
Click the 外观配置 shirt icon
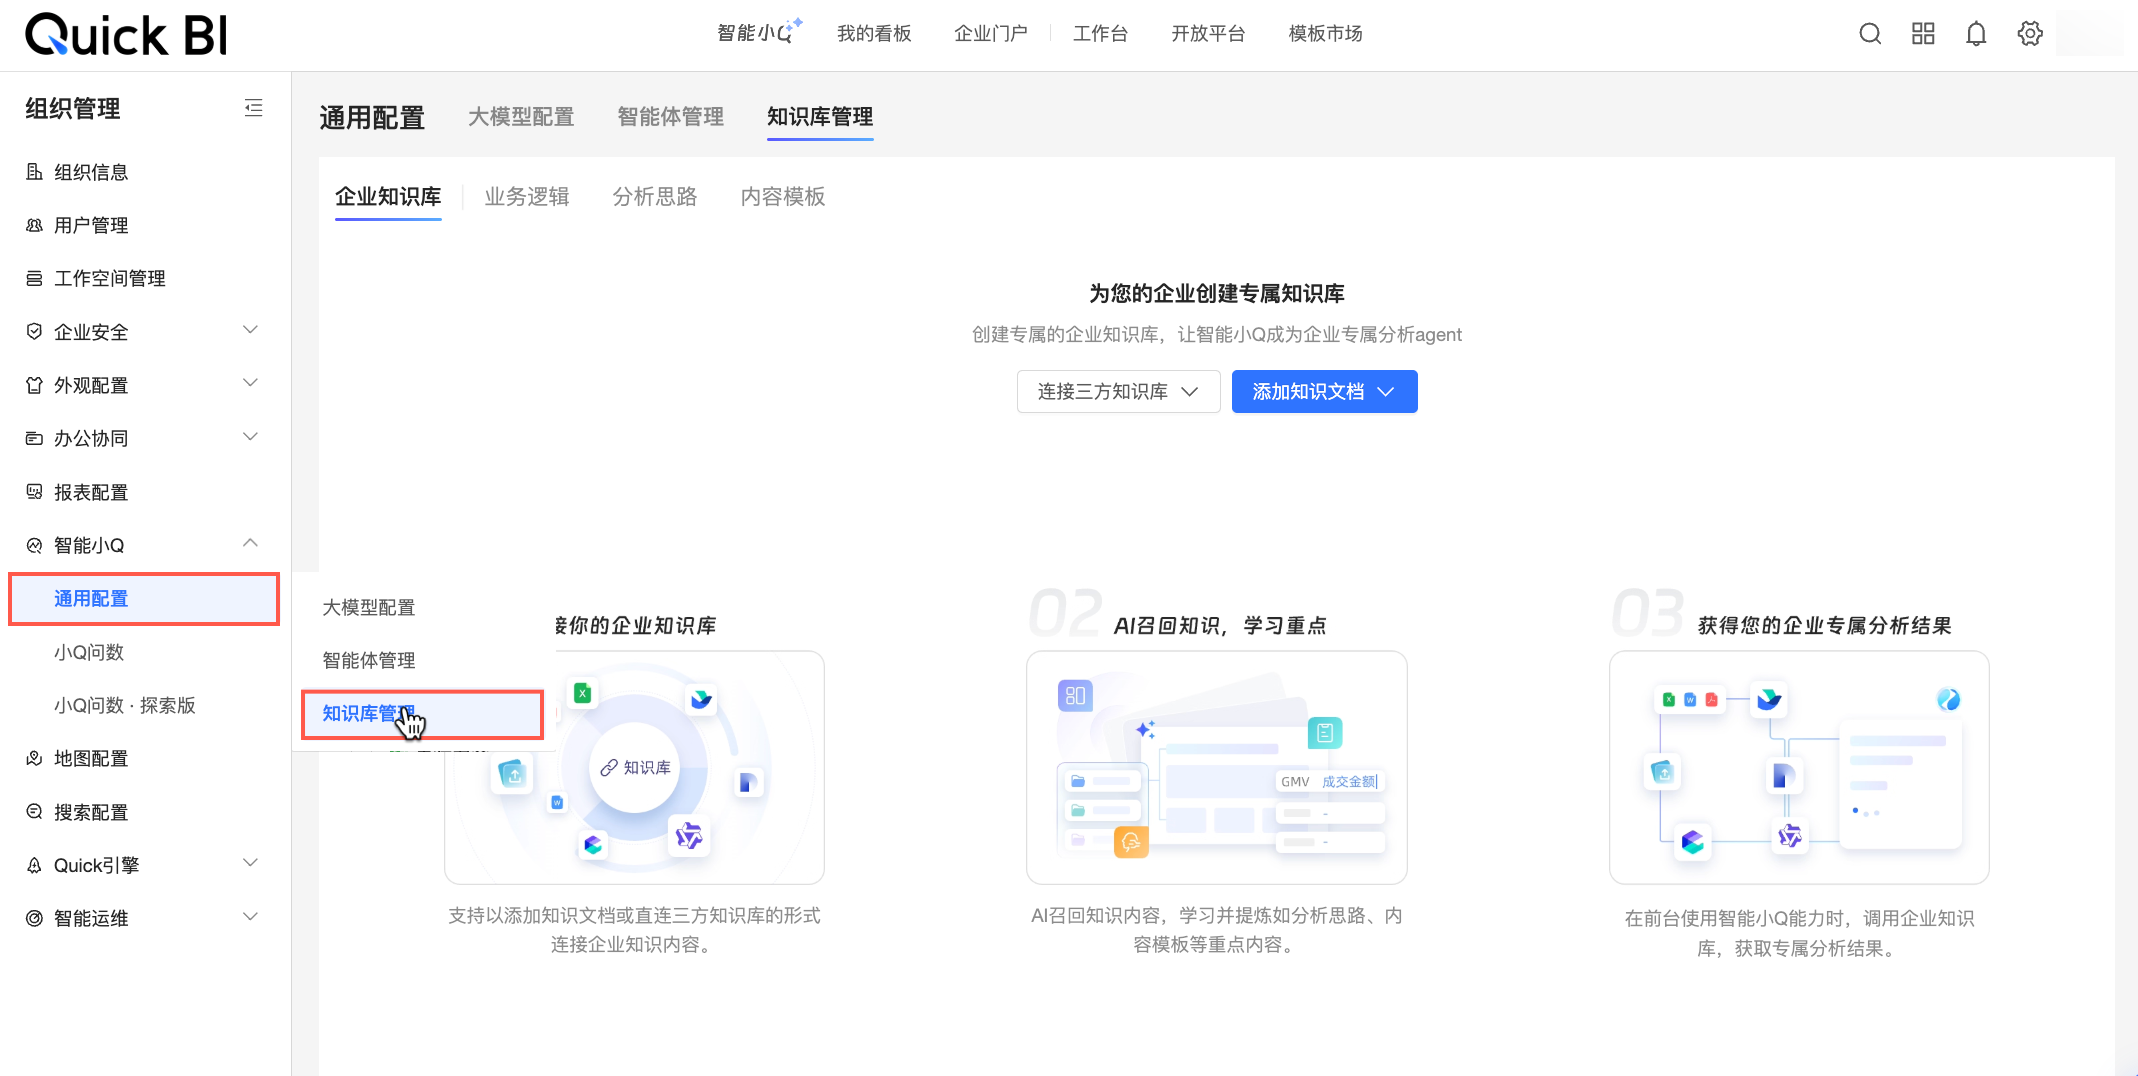34,385
